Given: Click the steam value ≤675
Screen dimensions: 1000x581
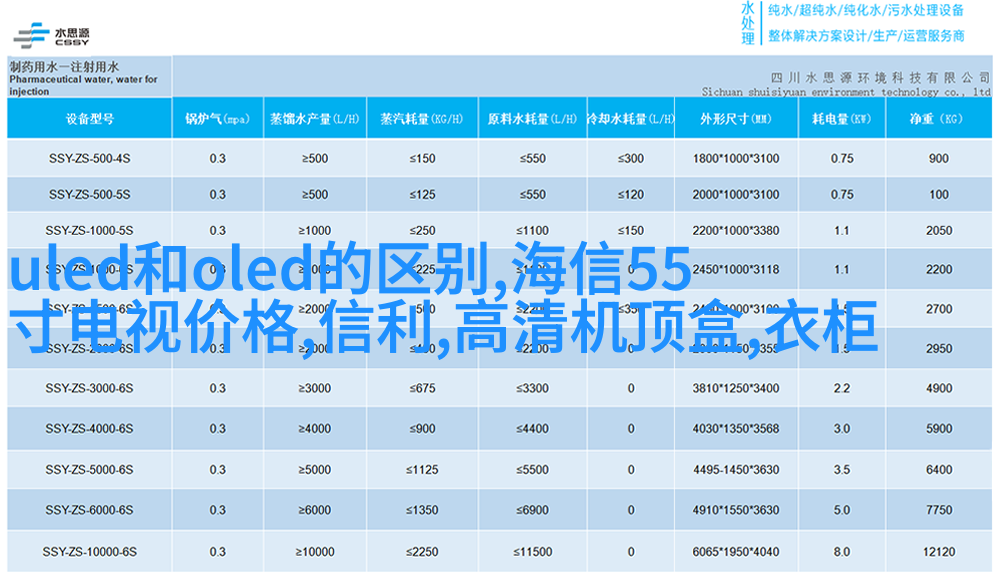Looking at the screenshot, I should click(422, 388).
